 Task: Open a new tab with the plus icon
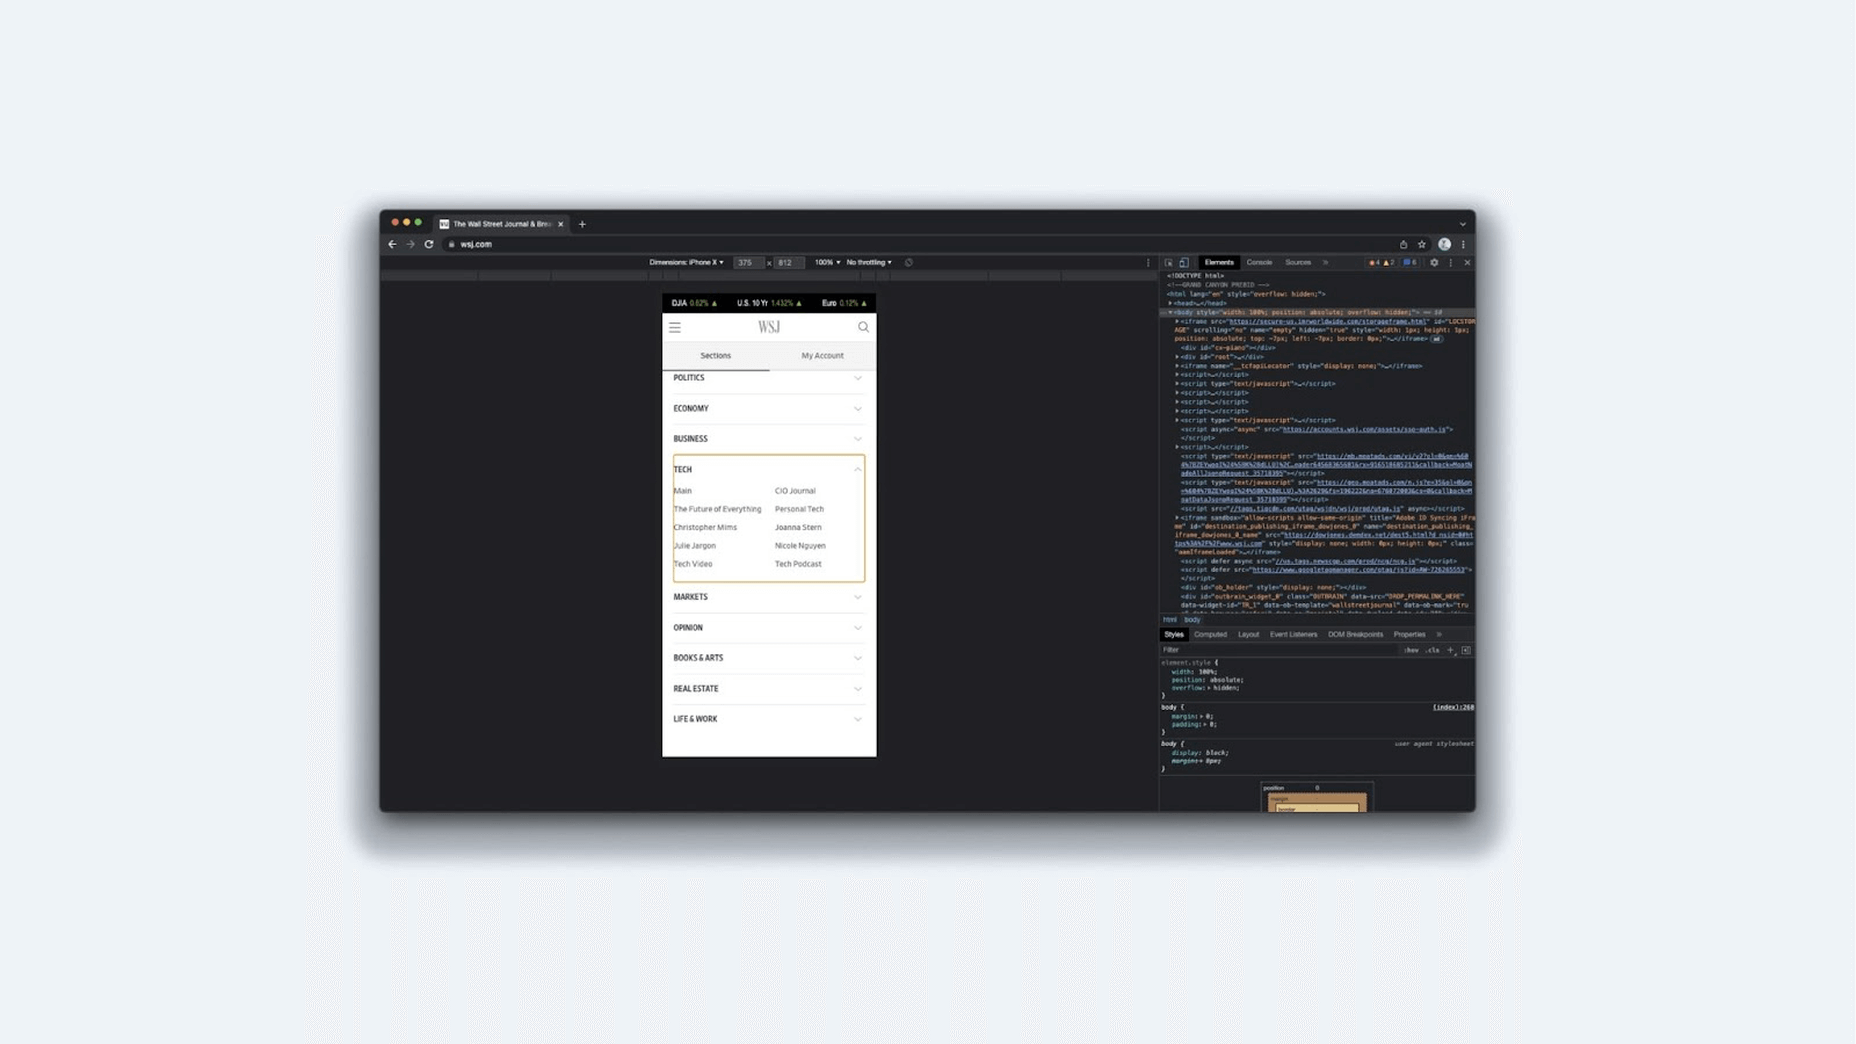point(582,224)
